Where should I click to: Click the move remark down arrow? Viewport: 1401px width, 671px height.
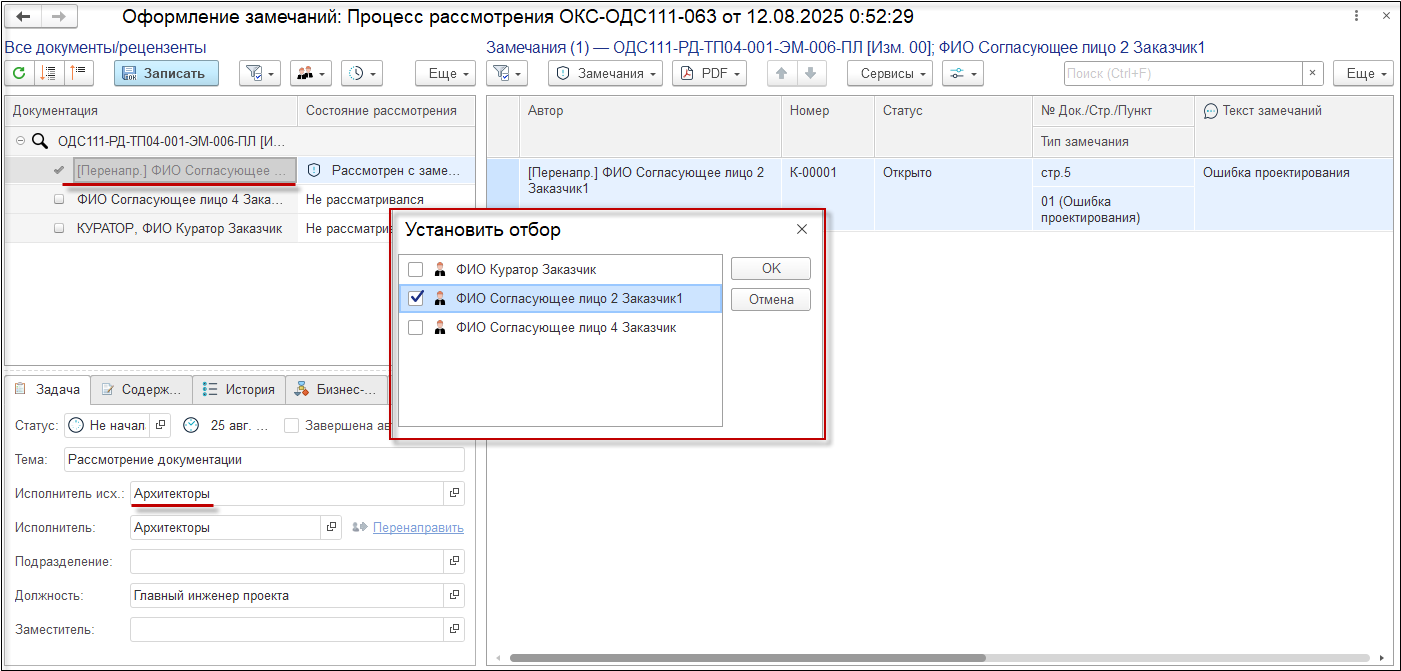tap(810, 73)
